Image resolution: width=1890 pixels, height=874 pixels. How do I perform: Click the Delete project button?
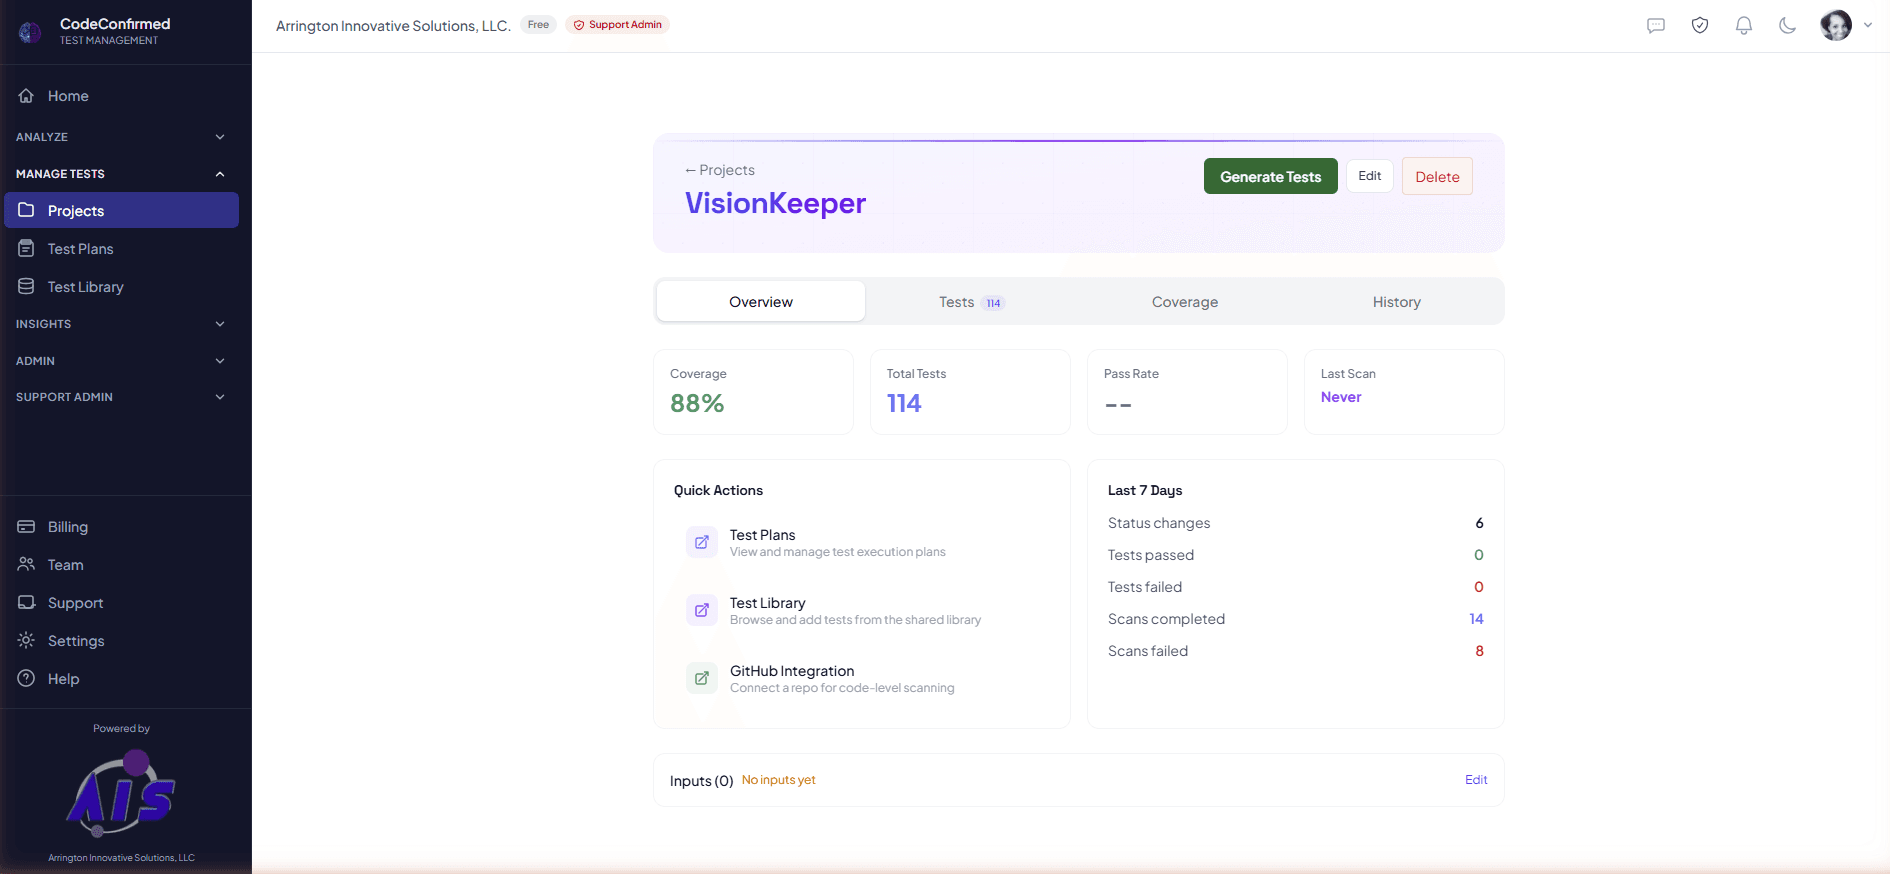1437,176
